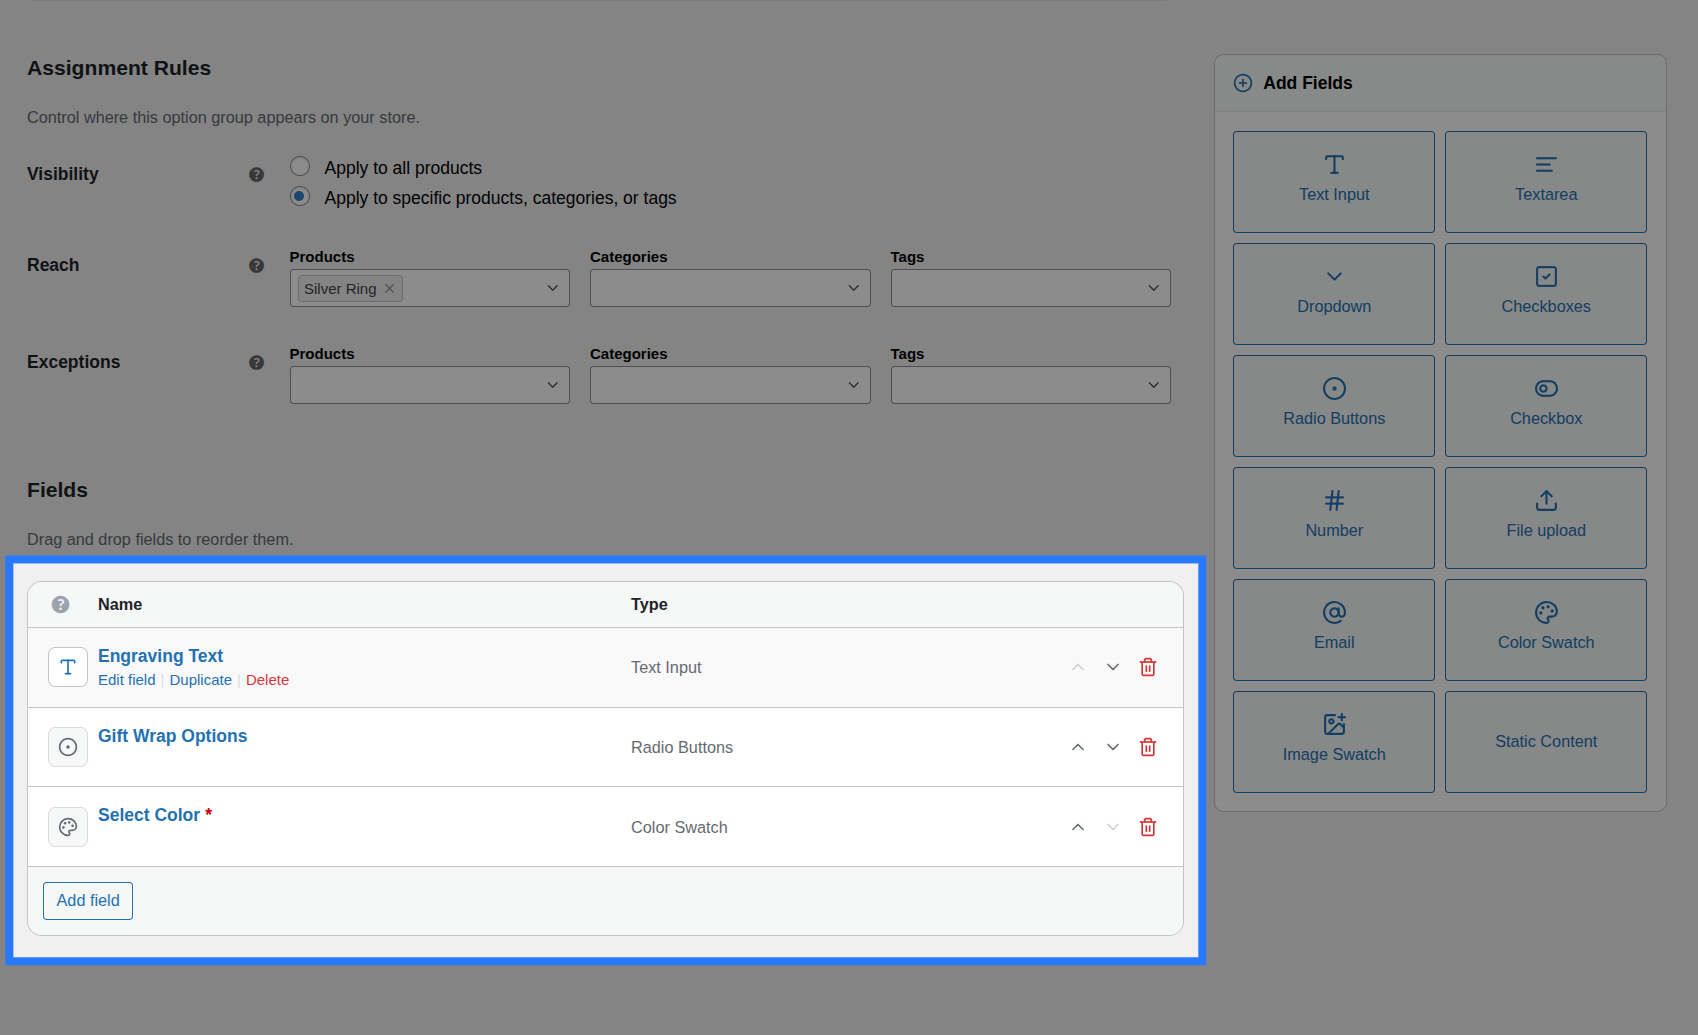Add a Number field
The image size is (1698, 1035).
click(1333, 518)
